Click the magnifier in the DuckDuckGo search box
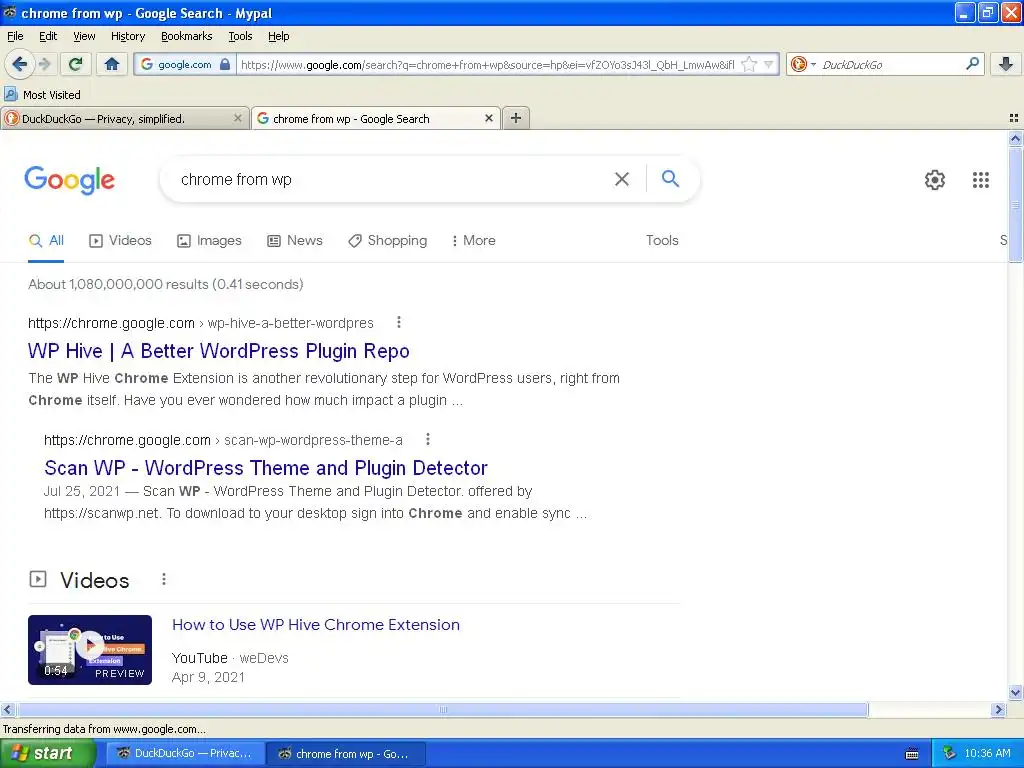The height and width of the screenshot is (768, 1024). click(972, 64)
